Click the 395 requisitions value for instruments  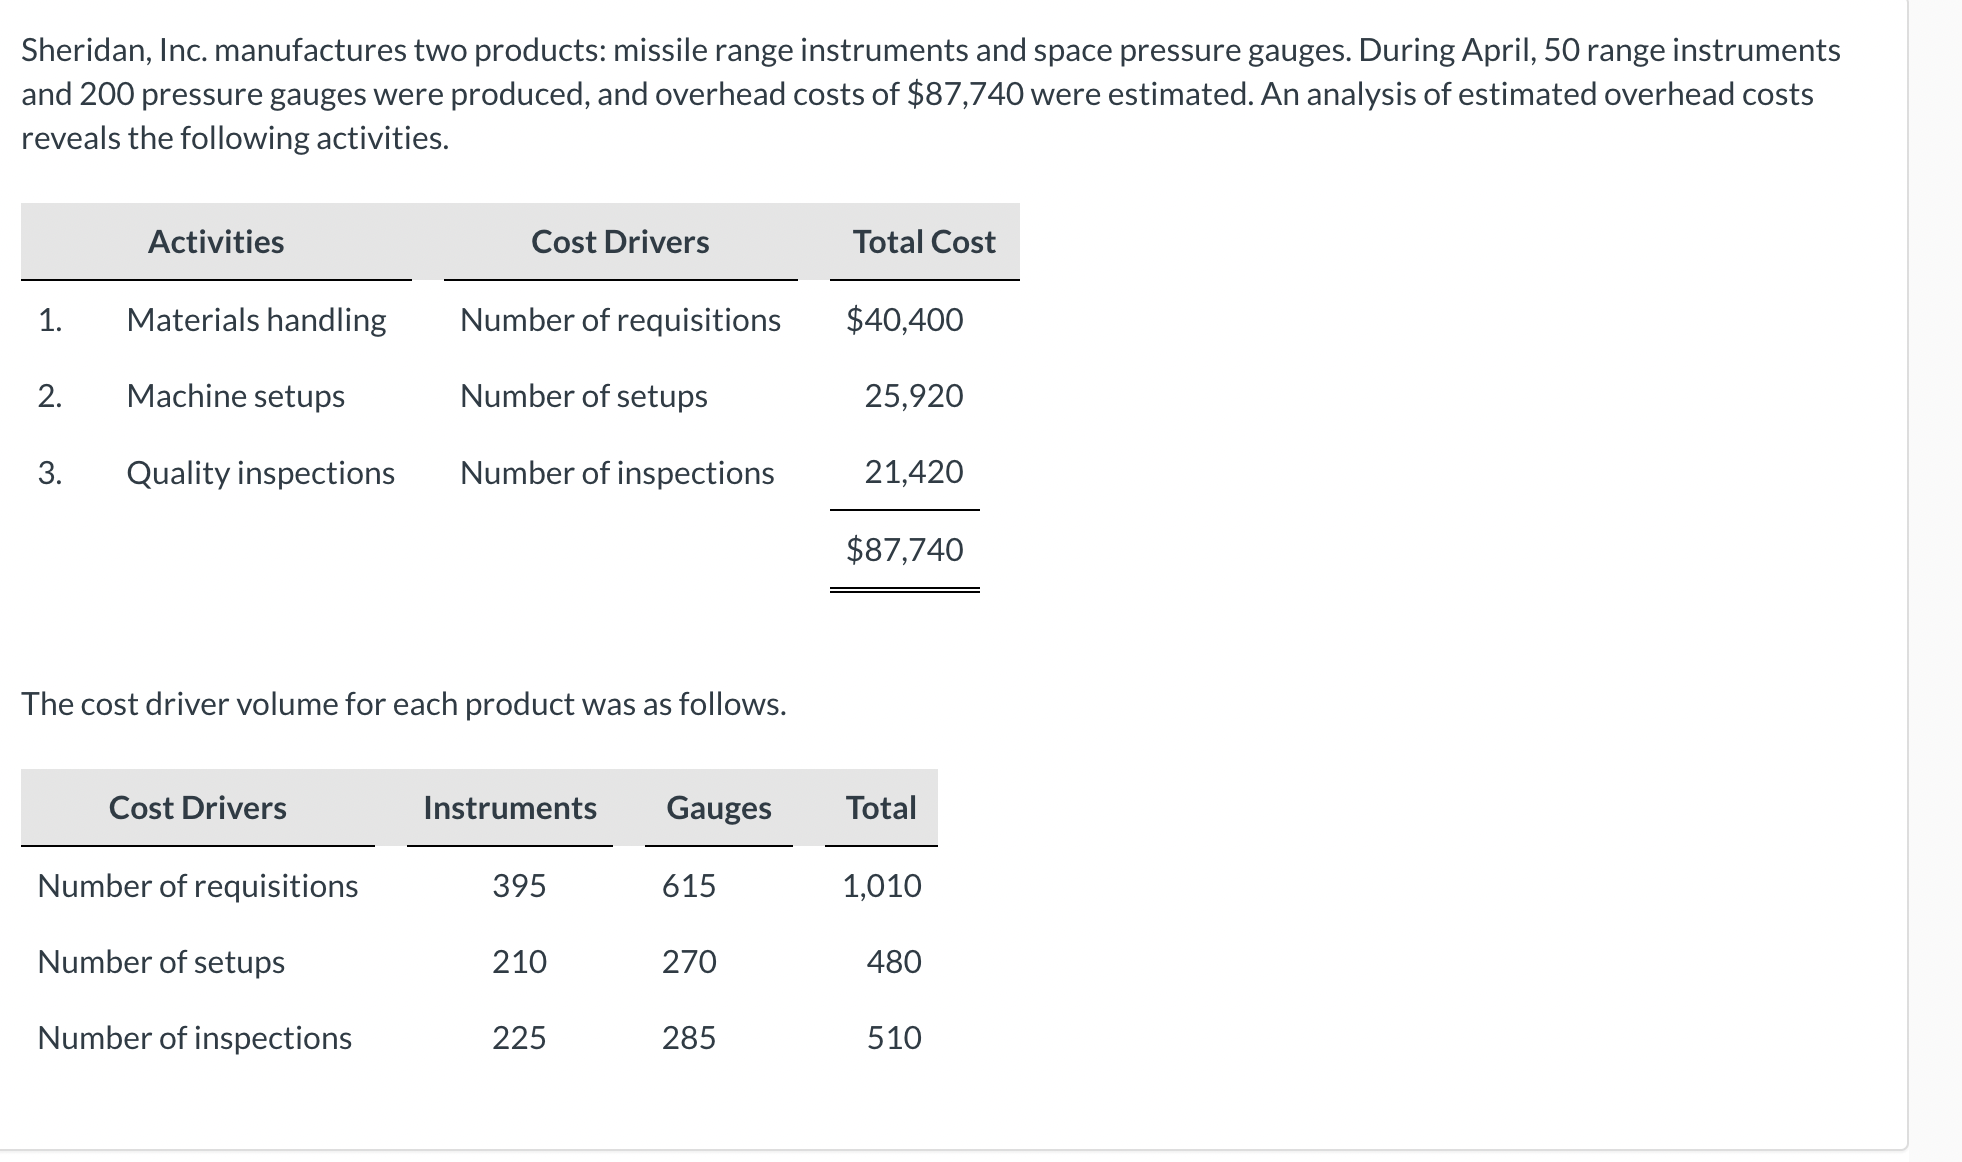519,886
